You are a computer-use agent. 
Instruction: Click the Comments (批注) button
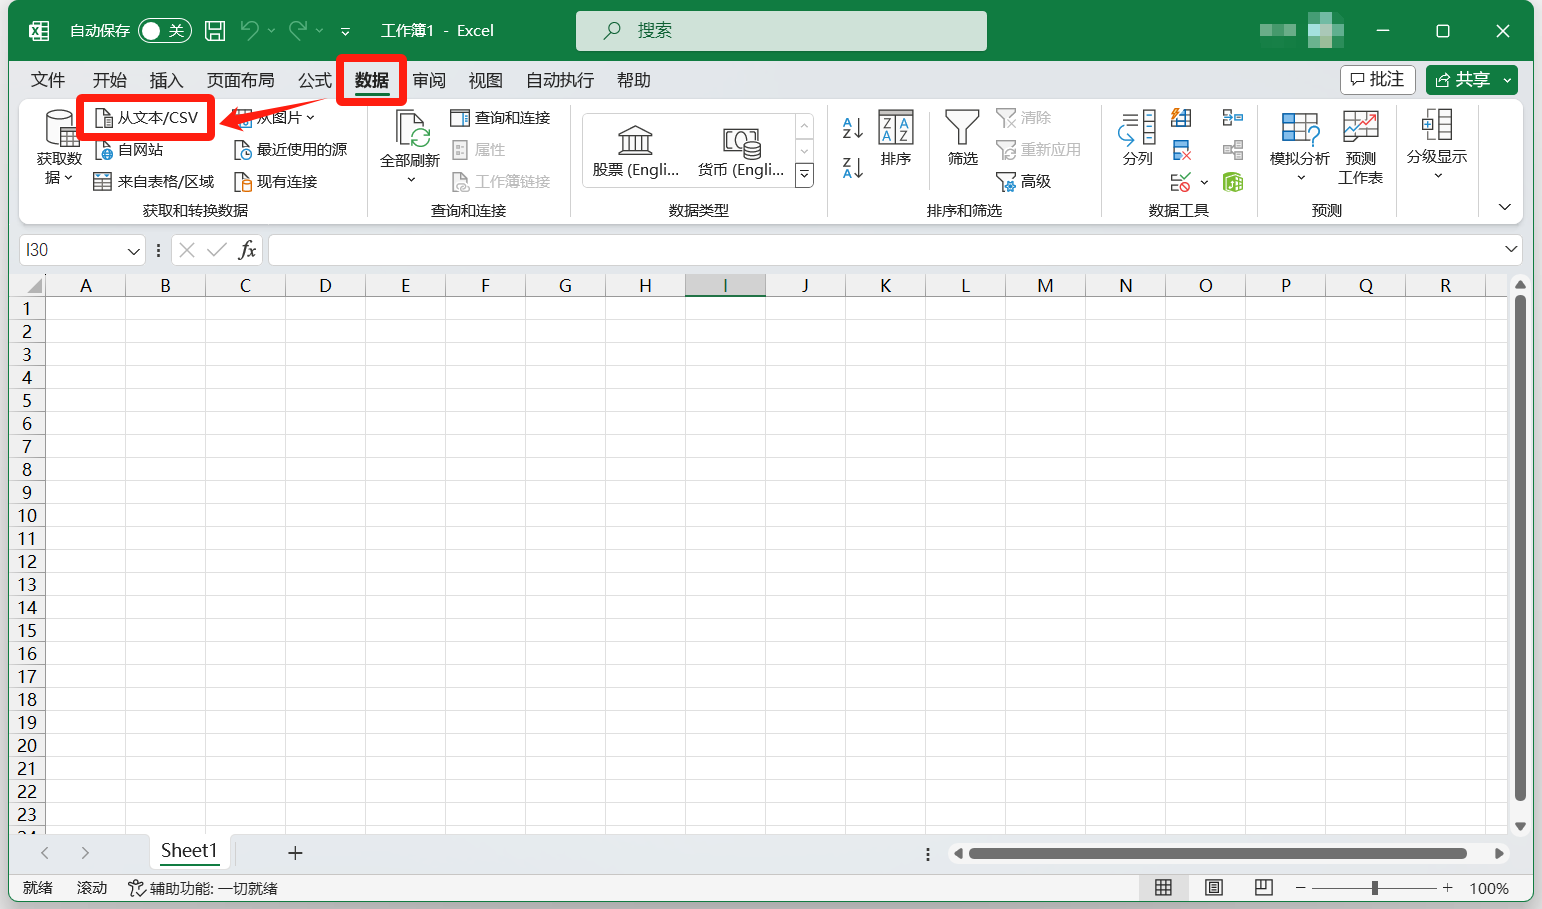(1377, 80)
